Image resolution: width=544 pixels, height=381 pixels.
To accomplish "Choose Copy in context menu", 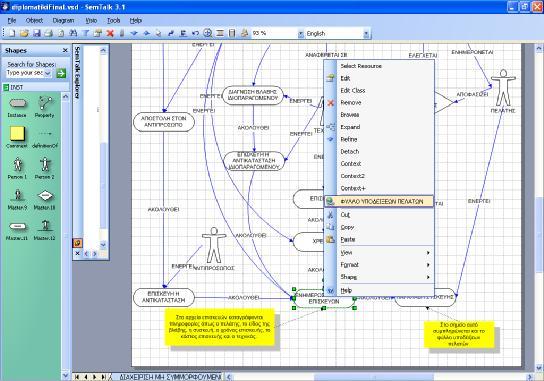I will point(379,227).
